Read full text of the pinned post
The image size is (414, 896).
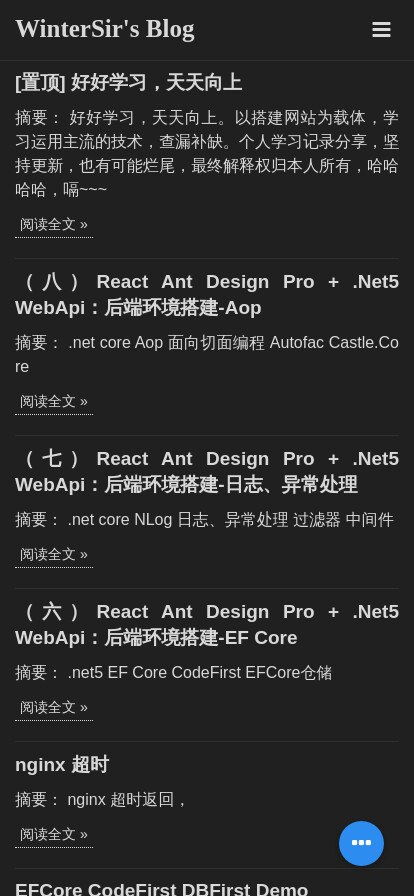54,225
